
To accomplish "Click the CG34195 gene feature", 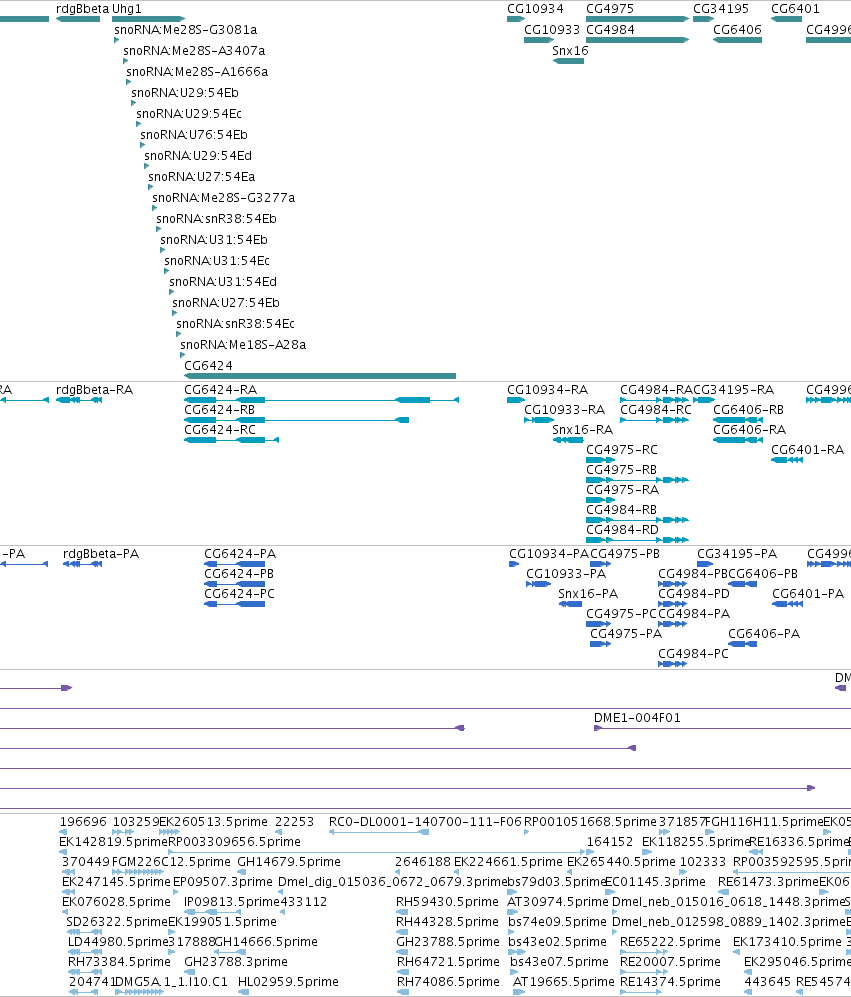I will tap(703, 19).
